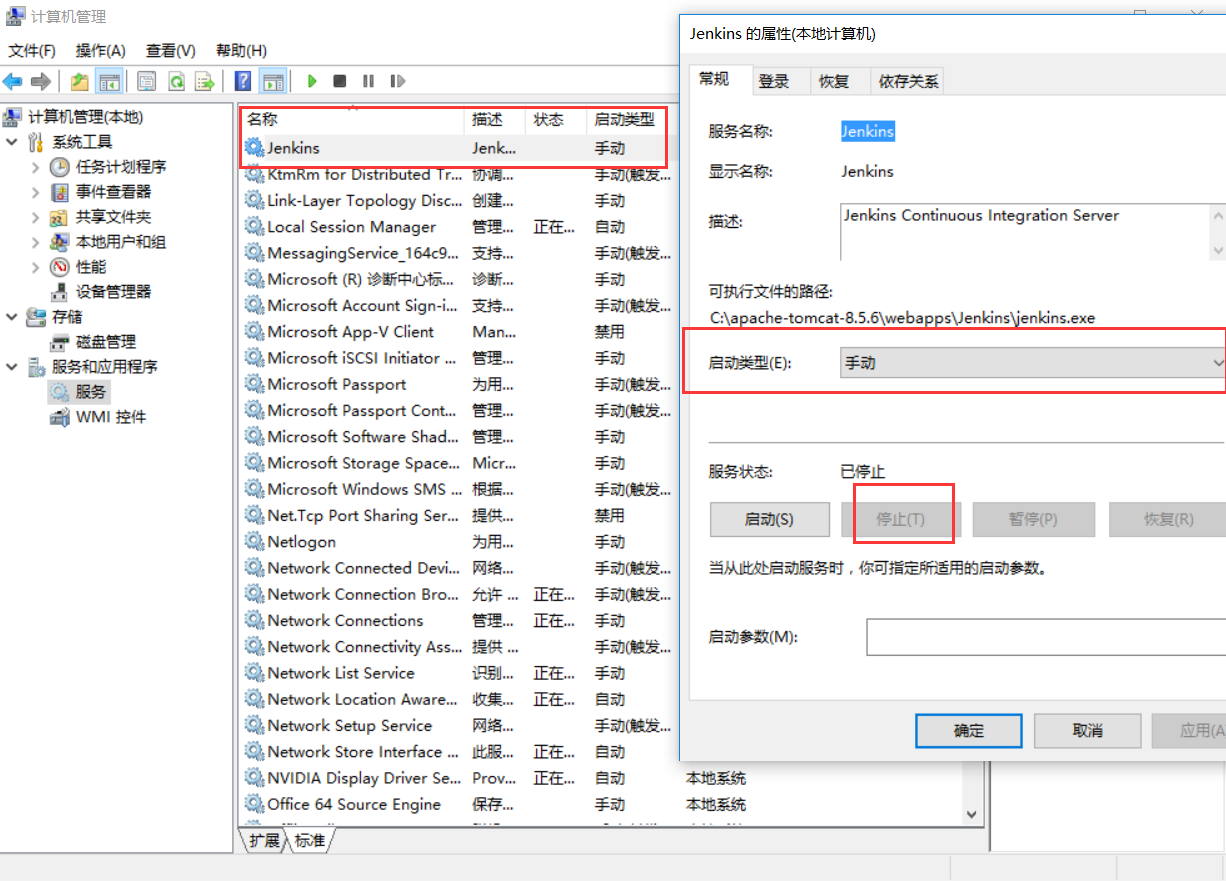Click the Stop Service square toolbar icon
This screenshot has height=881, width=1226.
340,81
